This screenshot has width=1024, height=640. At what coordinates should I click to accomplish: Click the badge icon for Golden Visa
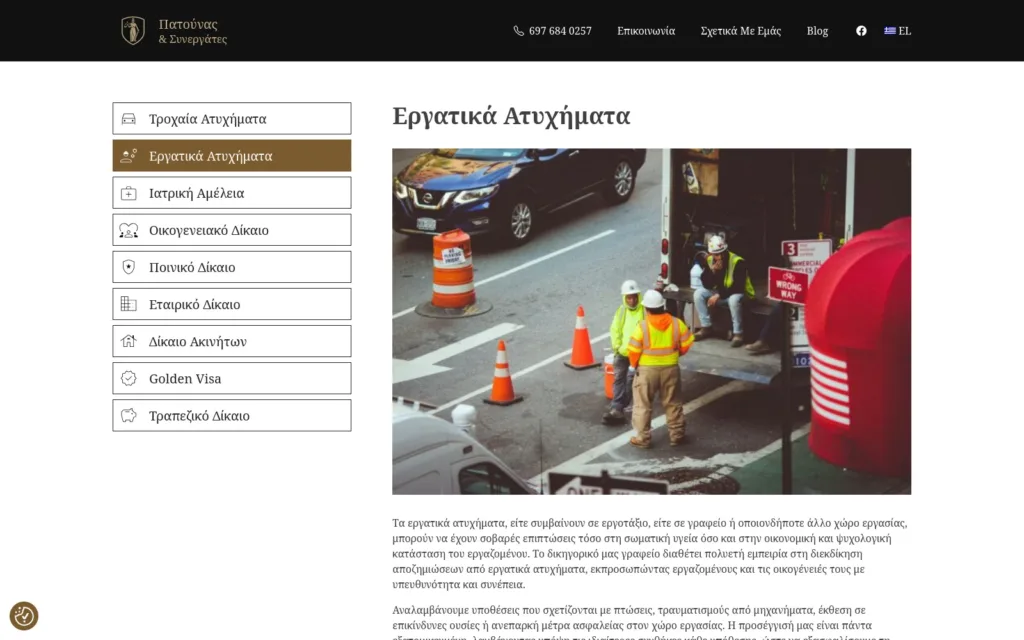[128, 379]
